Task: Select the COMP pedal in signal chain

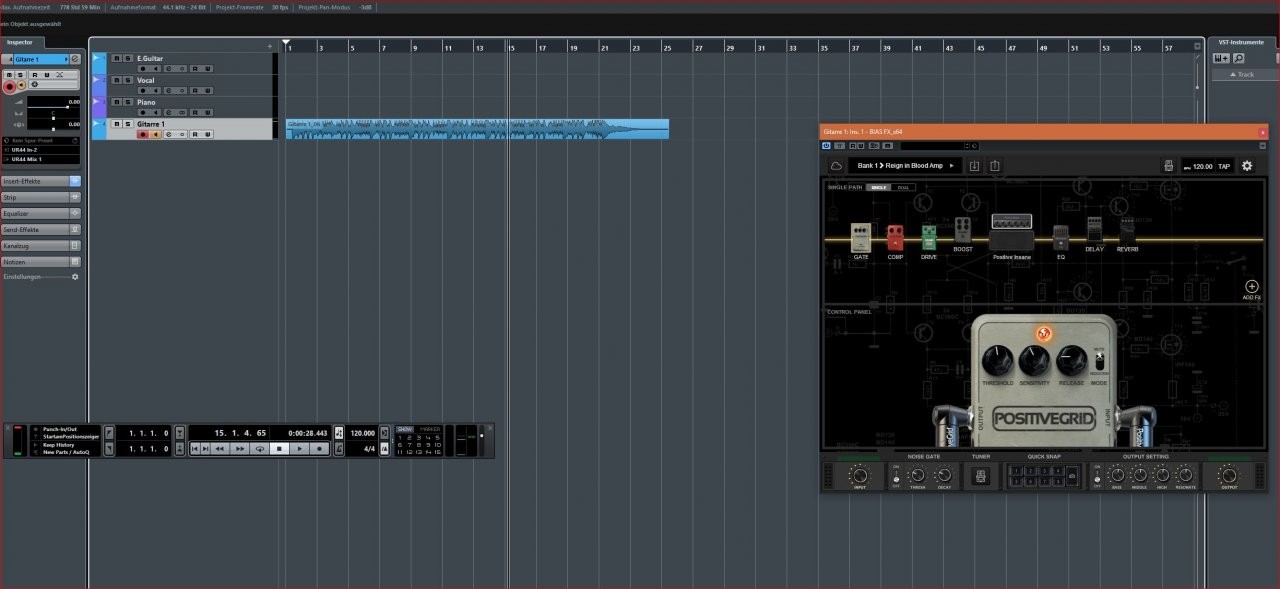Action: (x=895, y=237)
